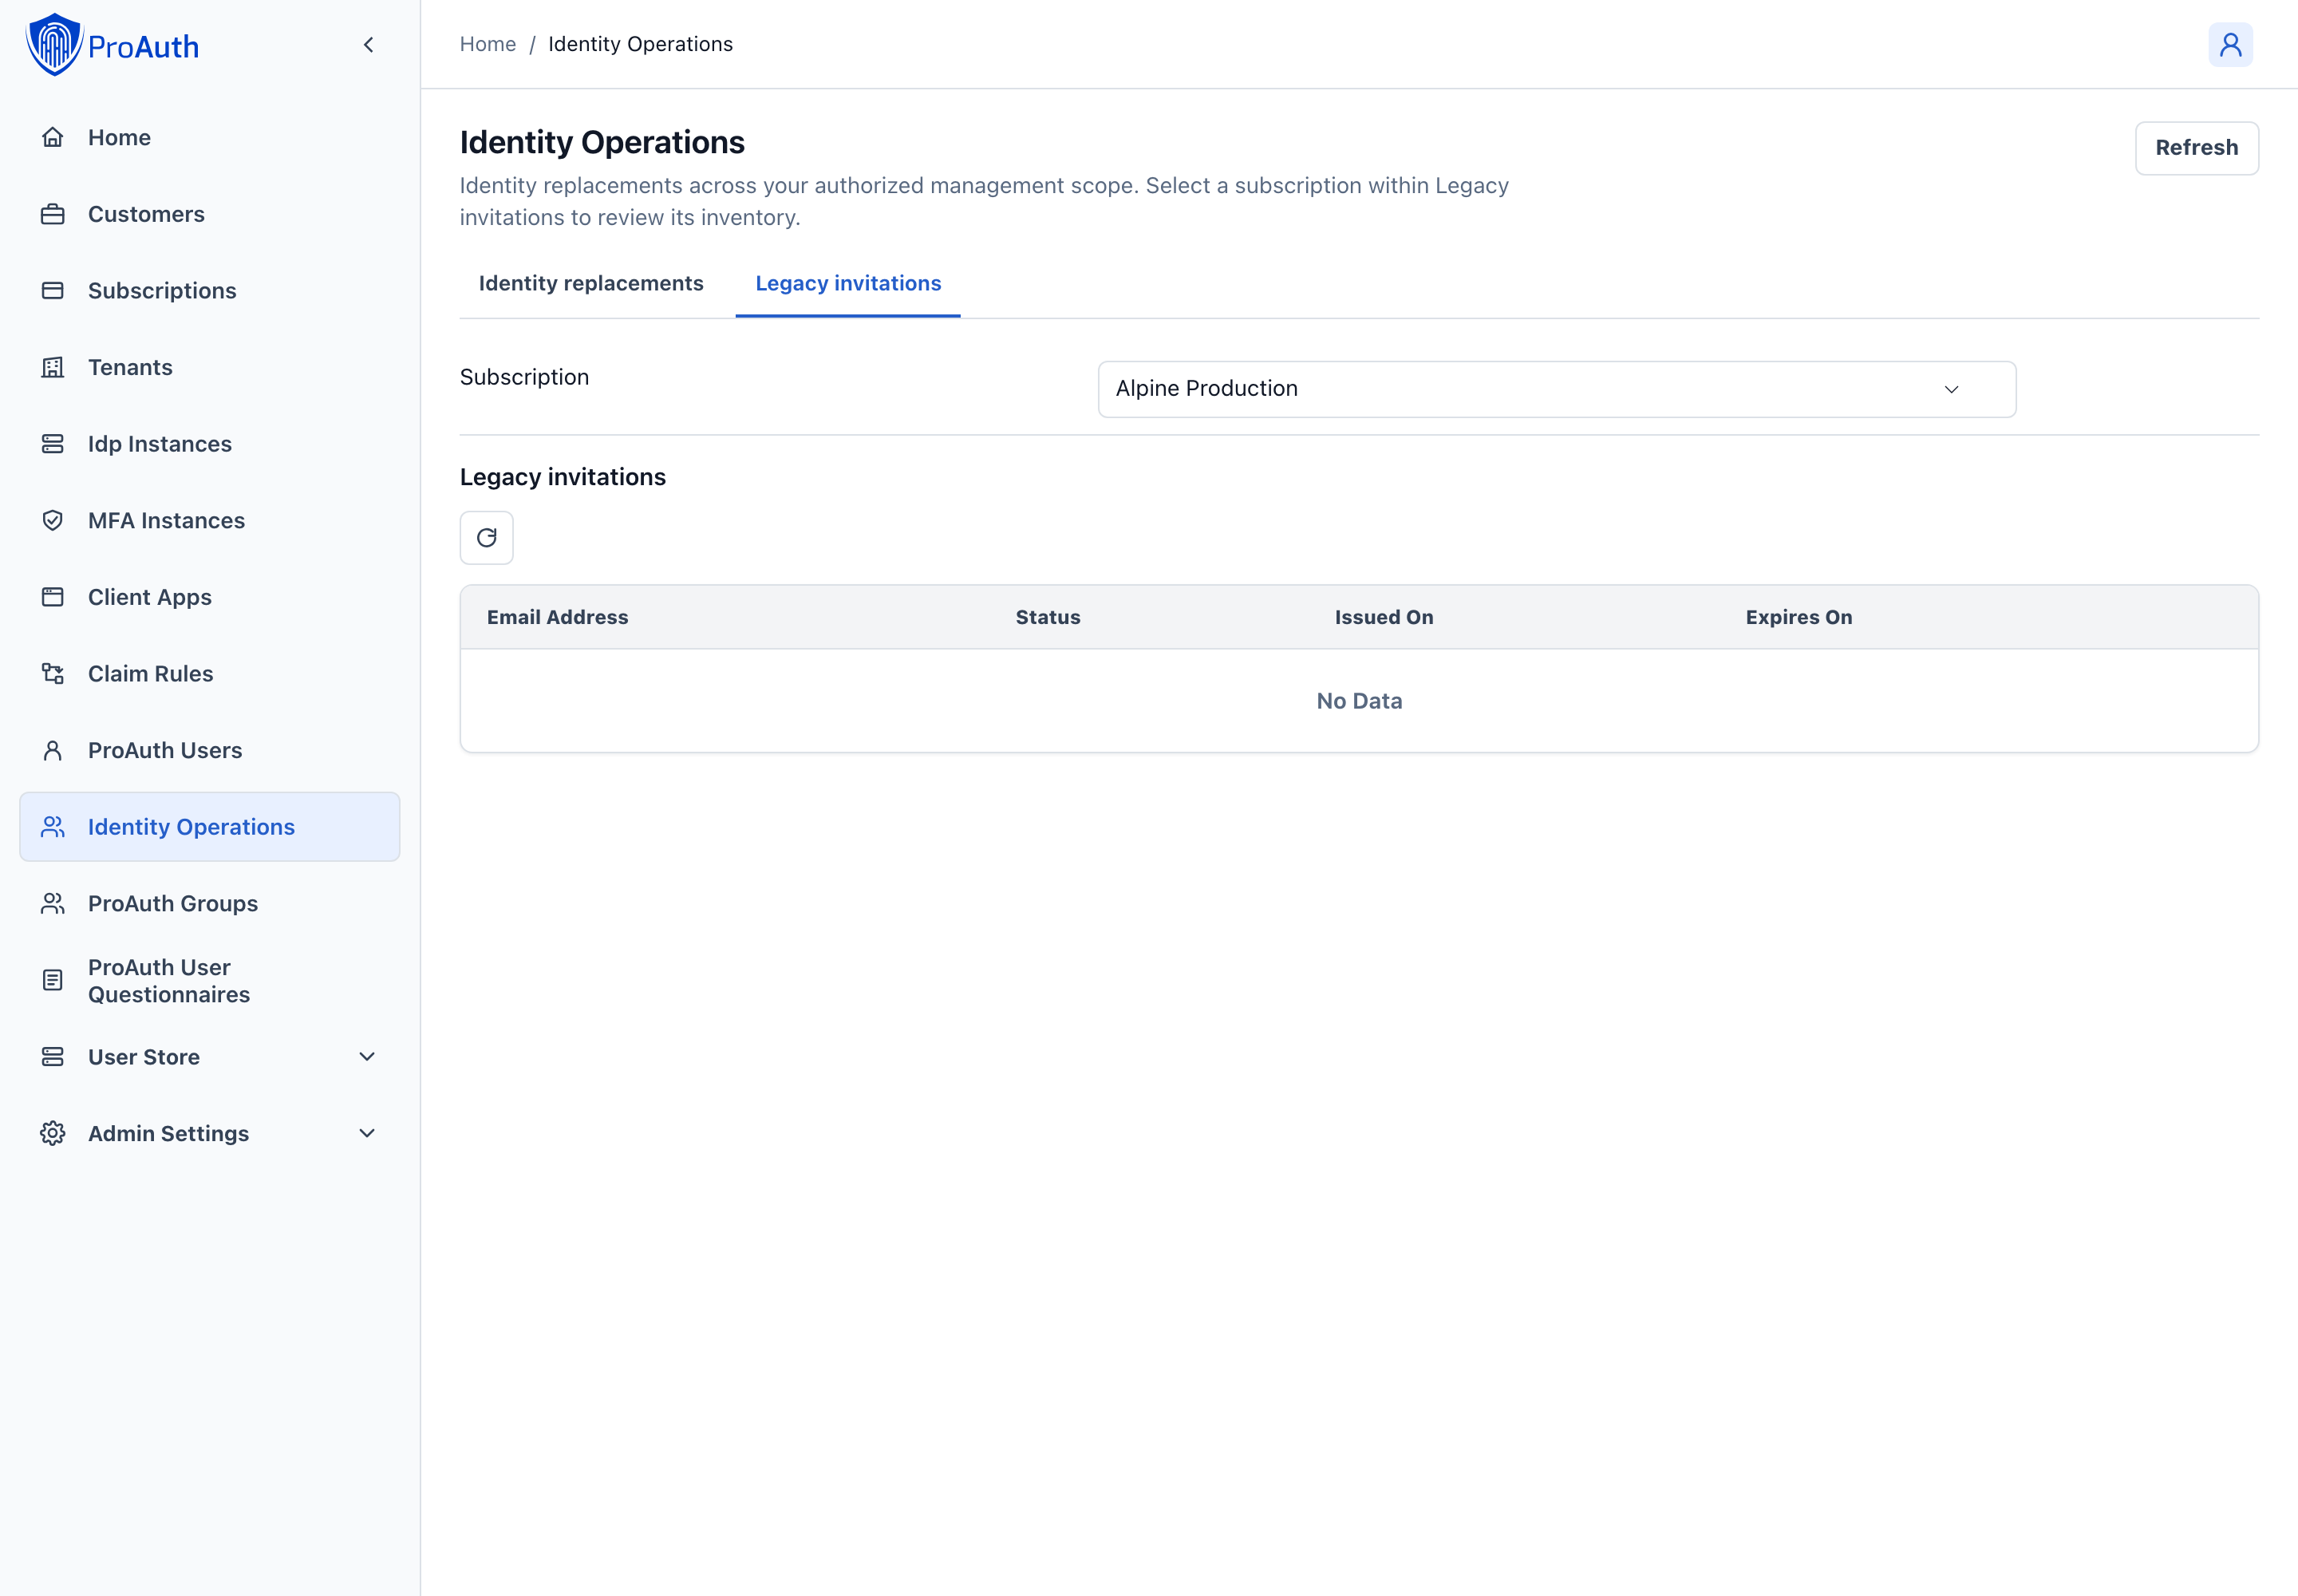The width and height of the screenshot is (2298, 1596).
Task: Click the Client Apps window icon
Action: pos(53,597)
